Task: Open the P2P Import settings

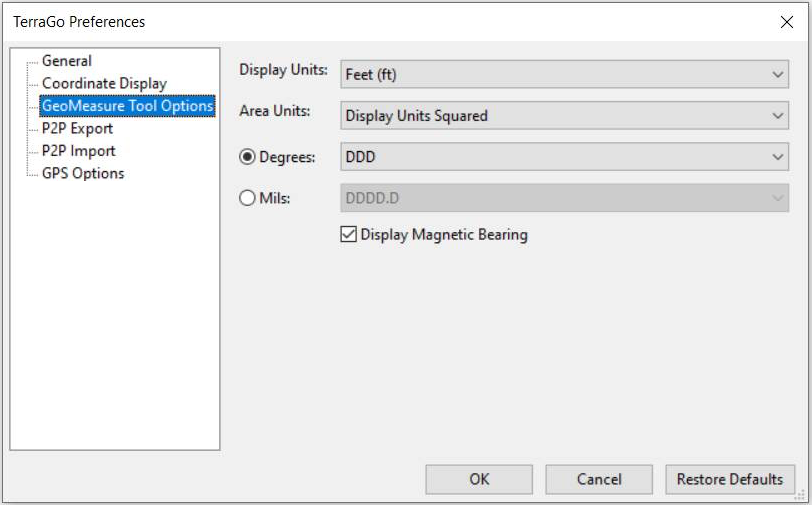Action: pyautogui.click(x=78, y=151)
